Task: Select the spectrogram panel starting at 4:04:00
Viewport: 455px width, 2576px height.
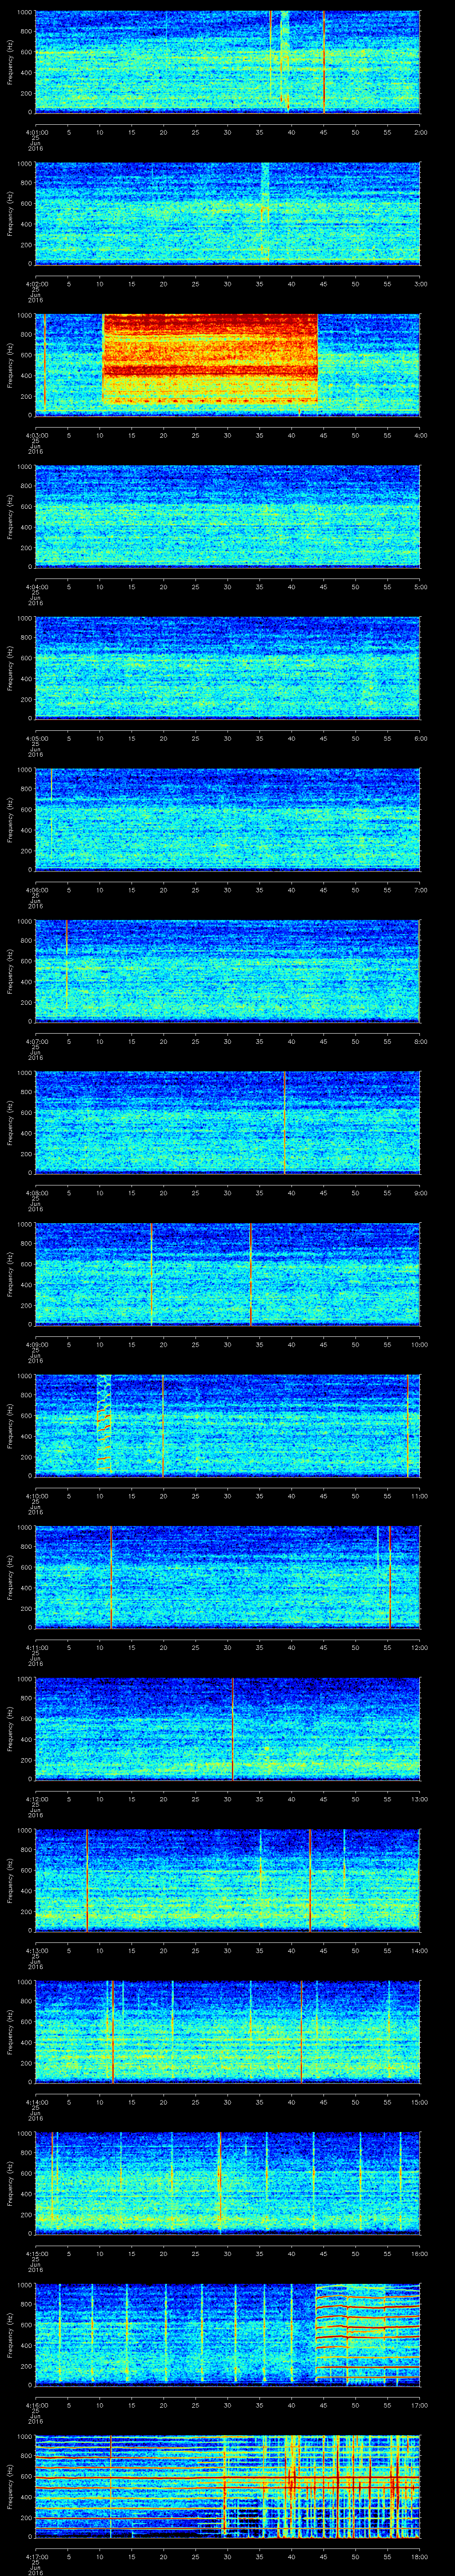Action: [x=227, y=516]
